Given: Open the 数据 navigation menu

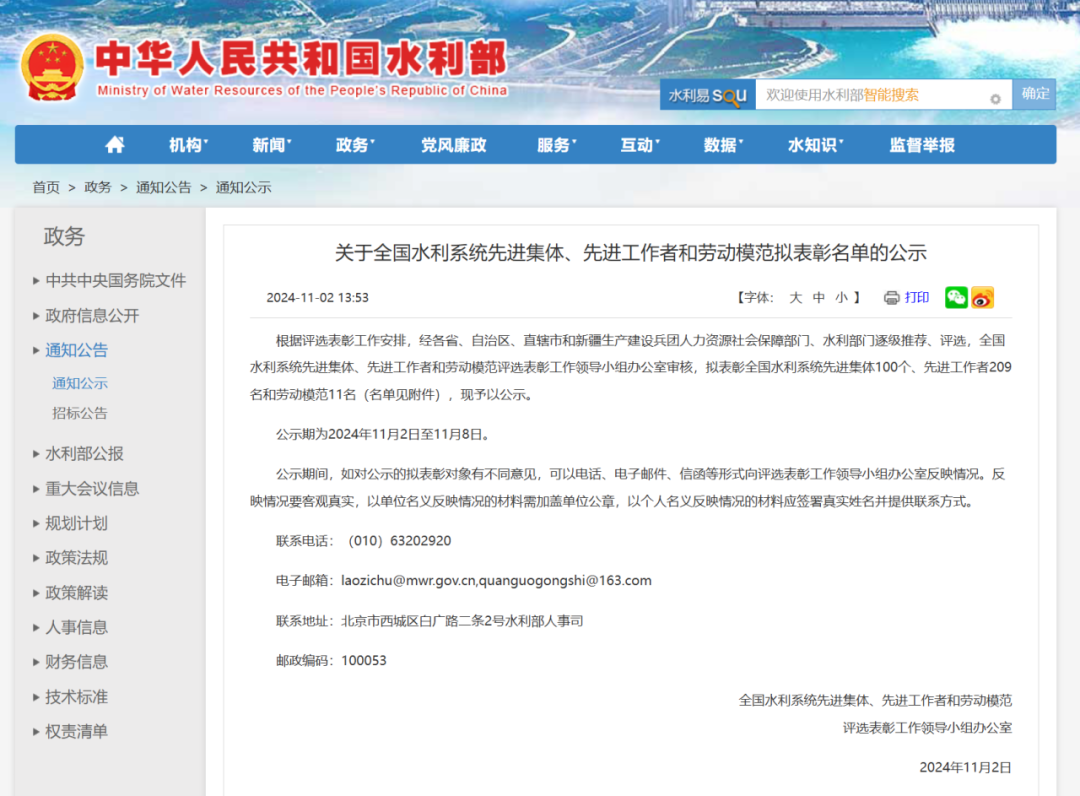Looking at the screenshot, I should click(723, 145).
